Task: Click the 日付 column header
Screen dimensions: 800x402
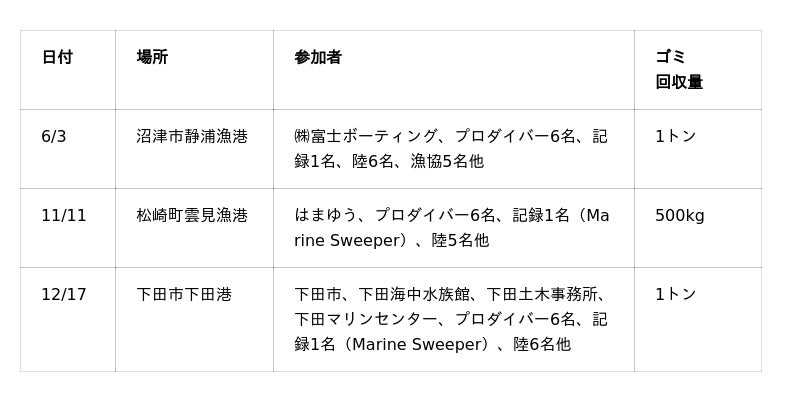Action: point(57,58)
